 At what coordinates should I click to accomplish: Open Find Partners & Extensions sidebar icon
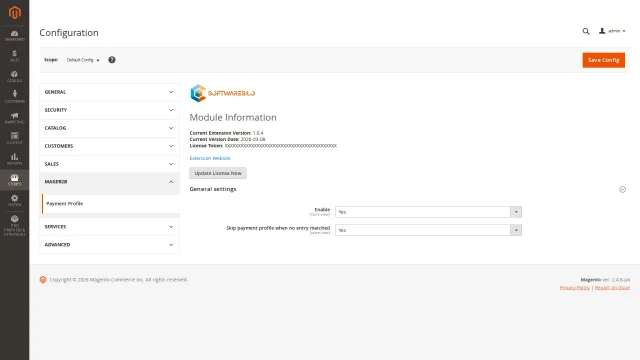coord(14,226)
